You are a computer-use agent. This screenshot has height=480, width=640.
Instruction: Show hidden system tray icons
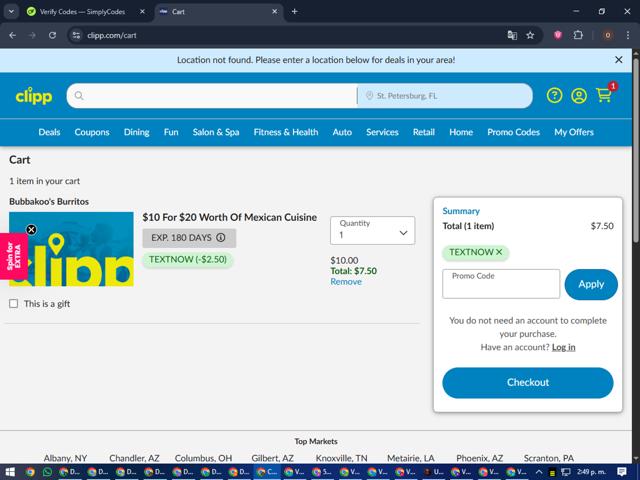539,472
